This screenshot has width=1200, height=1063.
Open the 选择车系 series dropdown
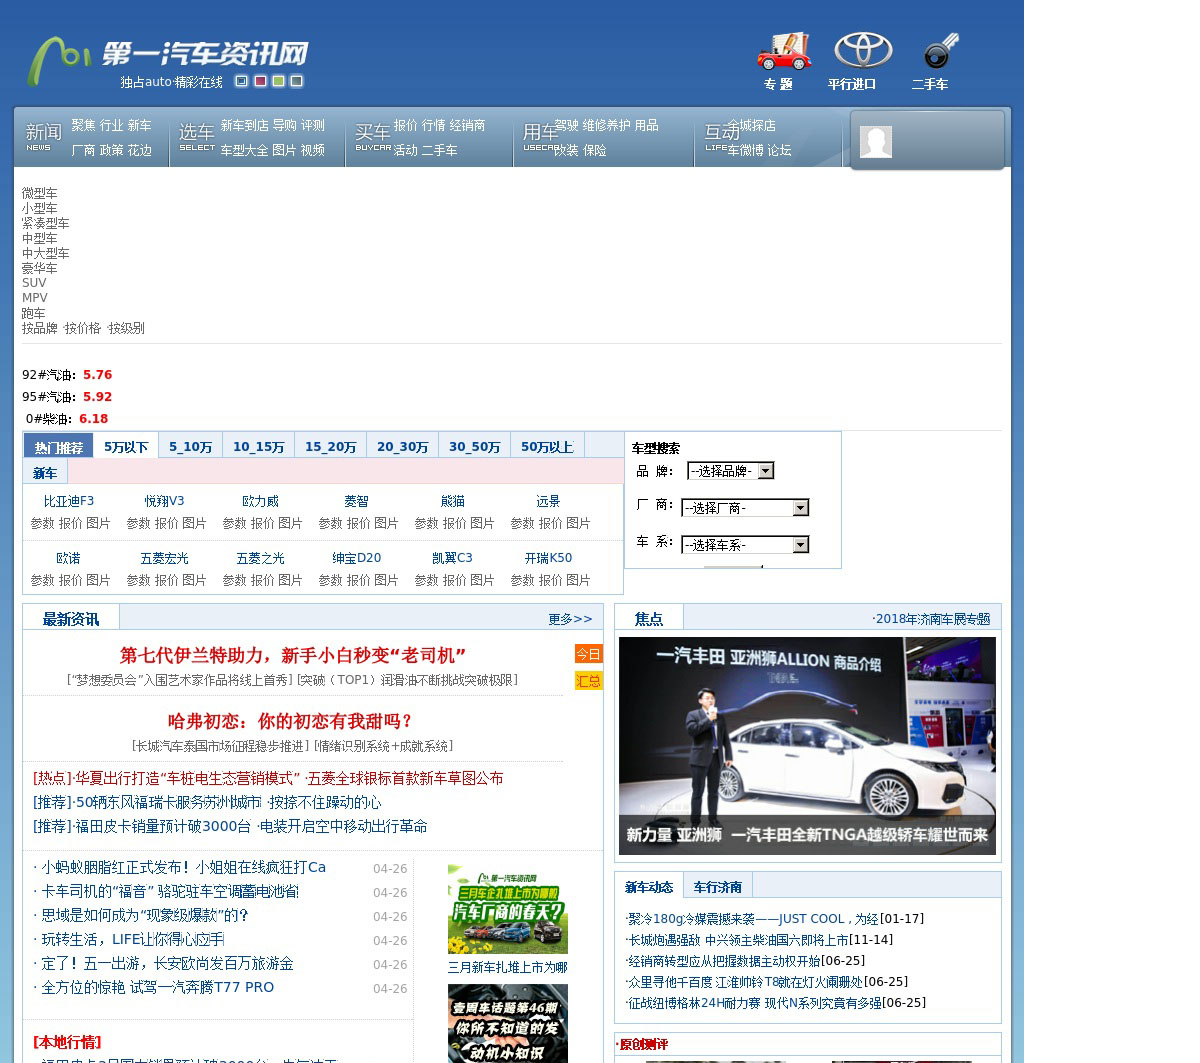pyautogui.click(x=745, y=545)
